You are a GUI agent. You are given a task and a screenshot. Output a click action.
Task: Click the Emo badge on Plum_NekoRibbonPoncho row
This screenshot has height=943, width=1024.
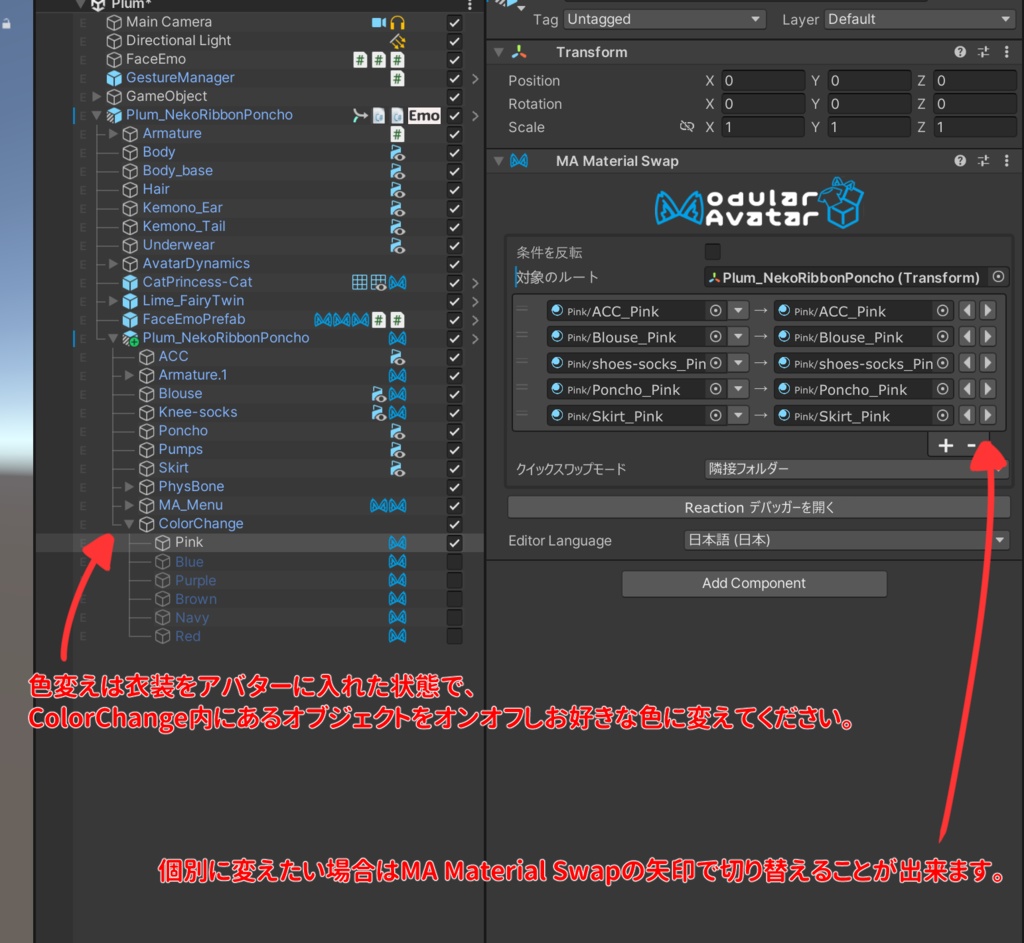[x=424, y=116]
